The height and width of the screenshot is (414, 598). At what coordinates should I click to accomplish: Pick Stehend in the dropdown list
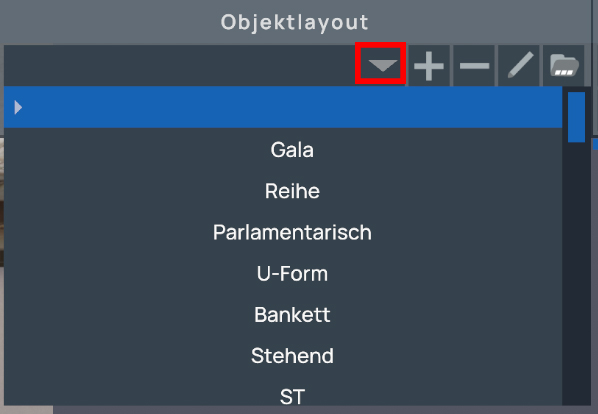coord(292,356)
